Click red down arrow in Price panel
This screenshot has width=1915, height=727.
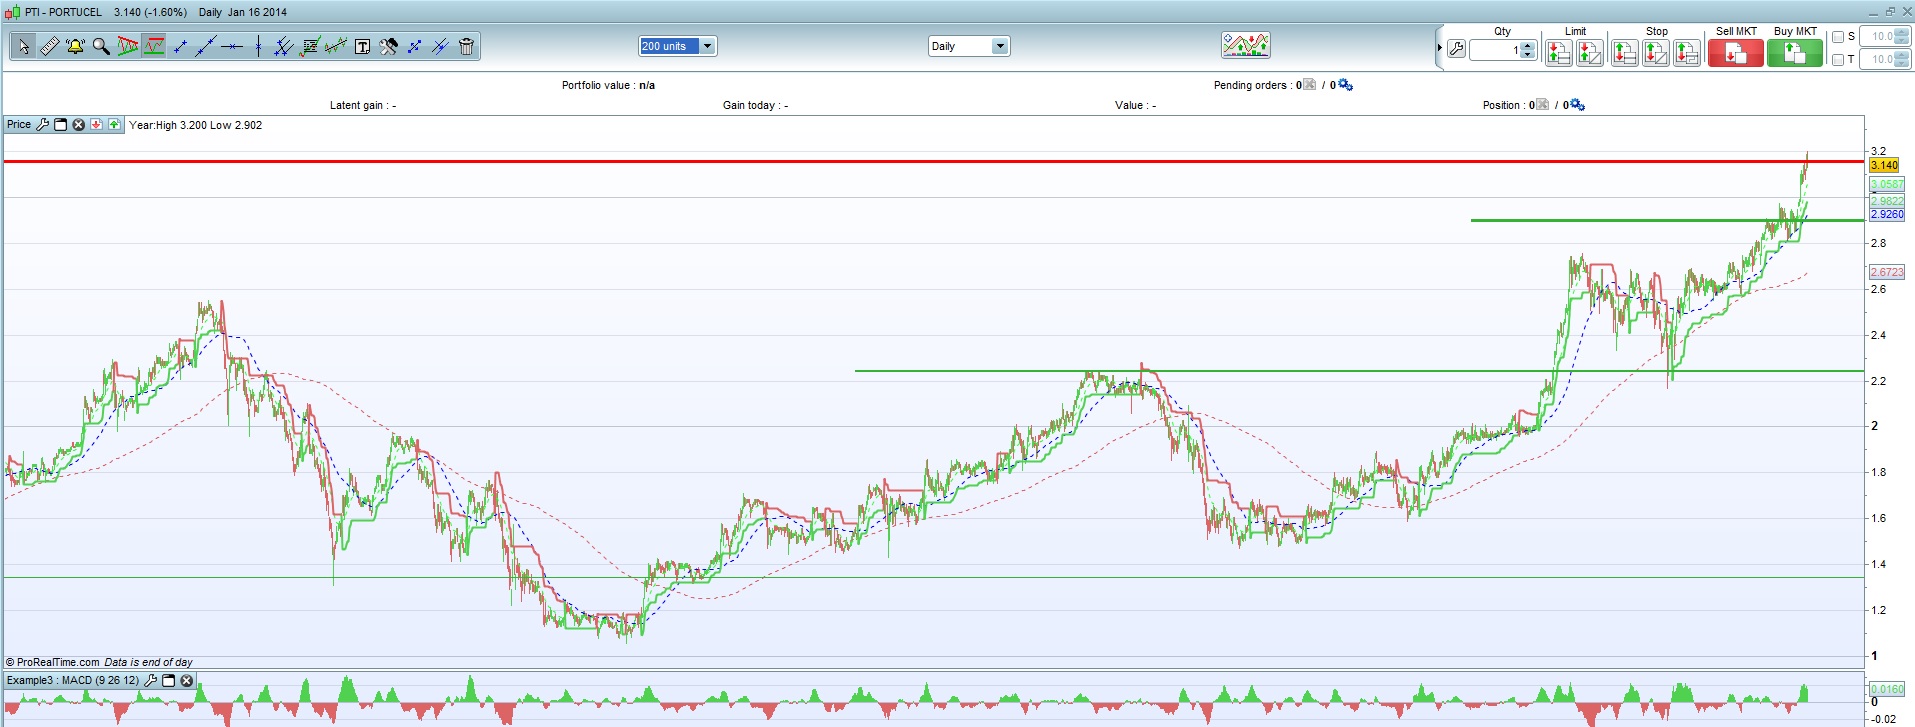[96, 125]
